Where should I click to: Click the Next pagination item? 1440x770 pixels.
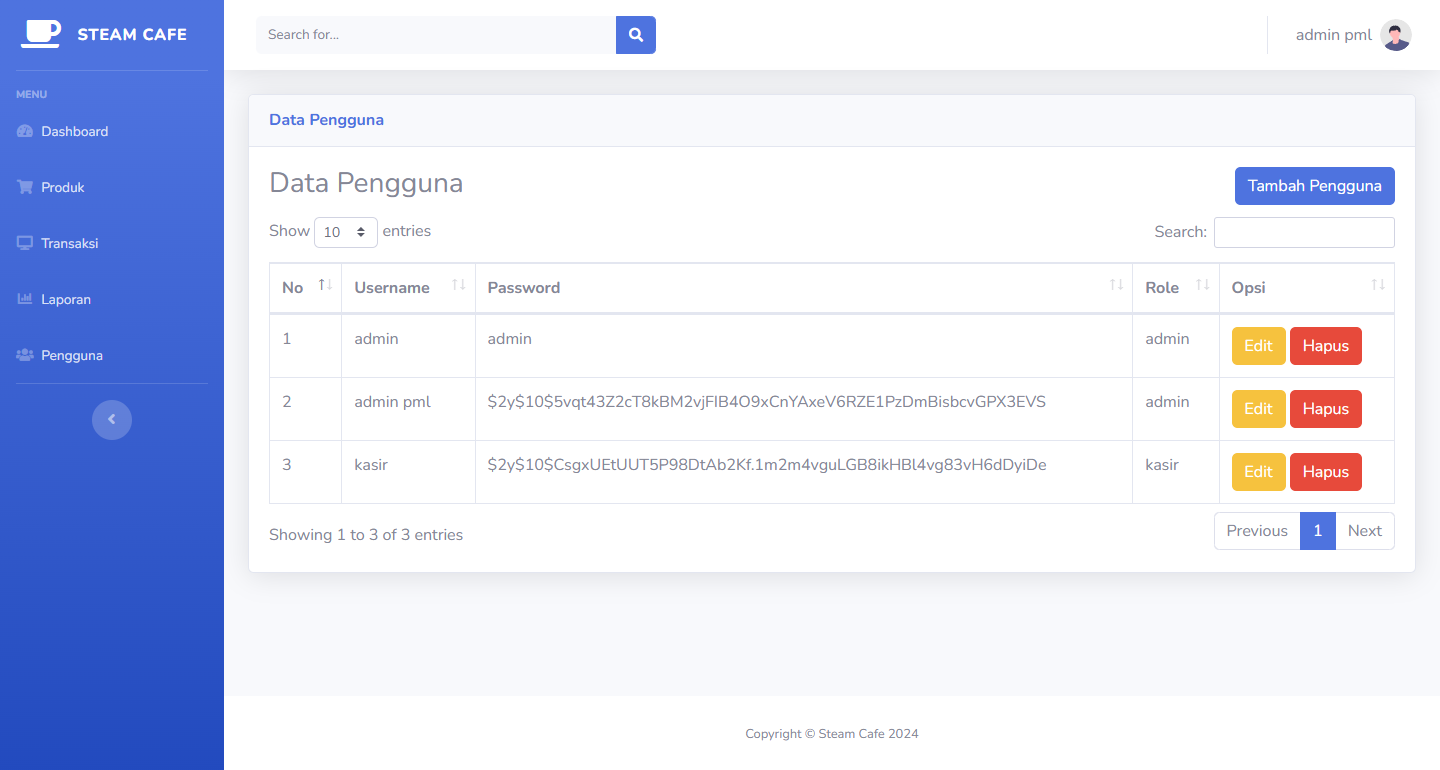[1365, 531]
